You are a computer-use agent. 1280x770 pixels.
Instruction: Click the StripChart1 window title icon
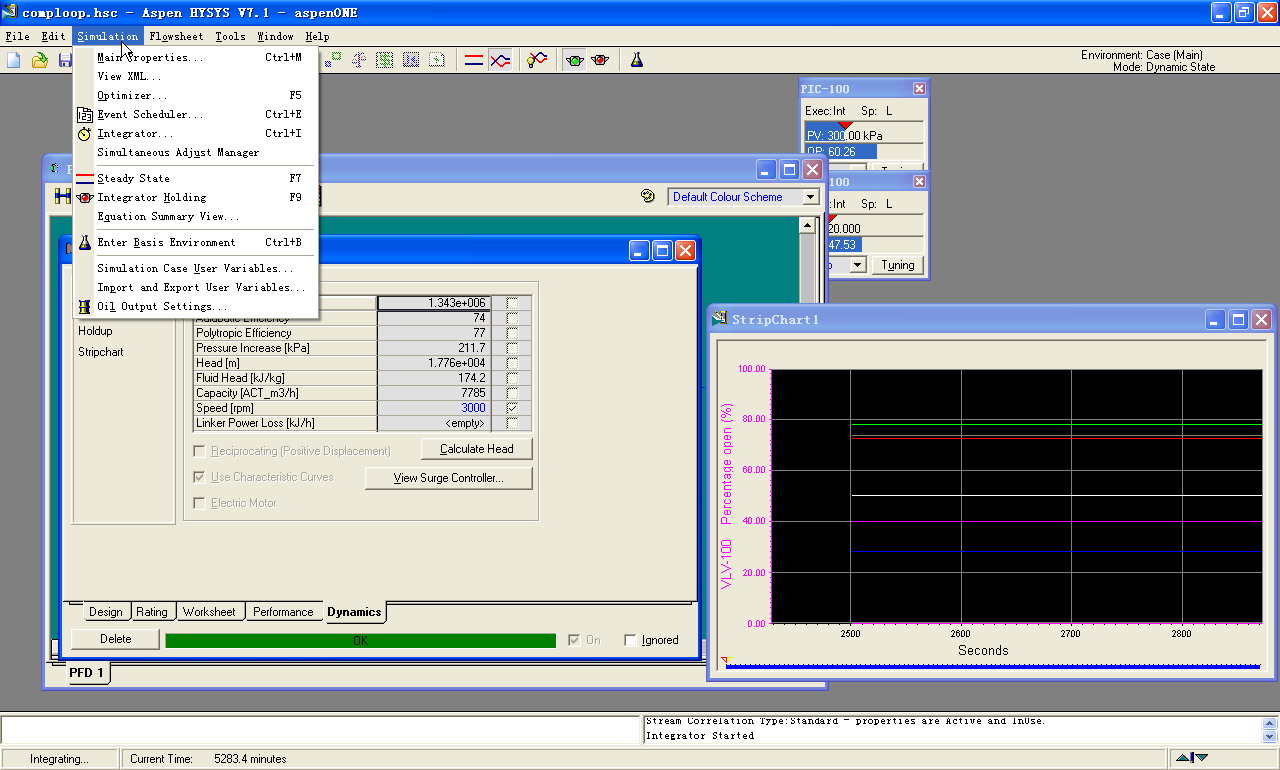(720, 319)
